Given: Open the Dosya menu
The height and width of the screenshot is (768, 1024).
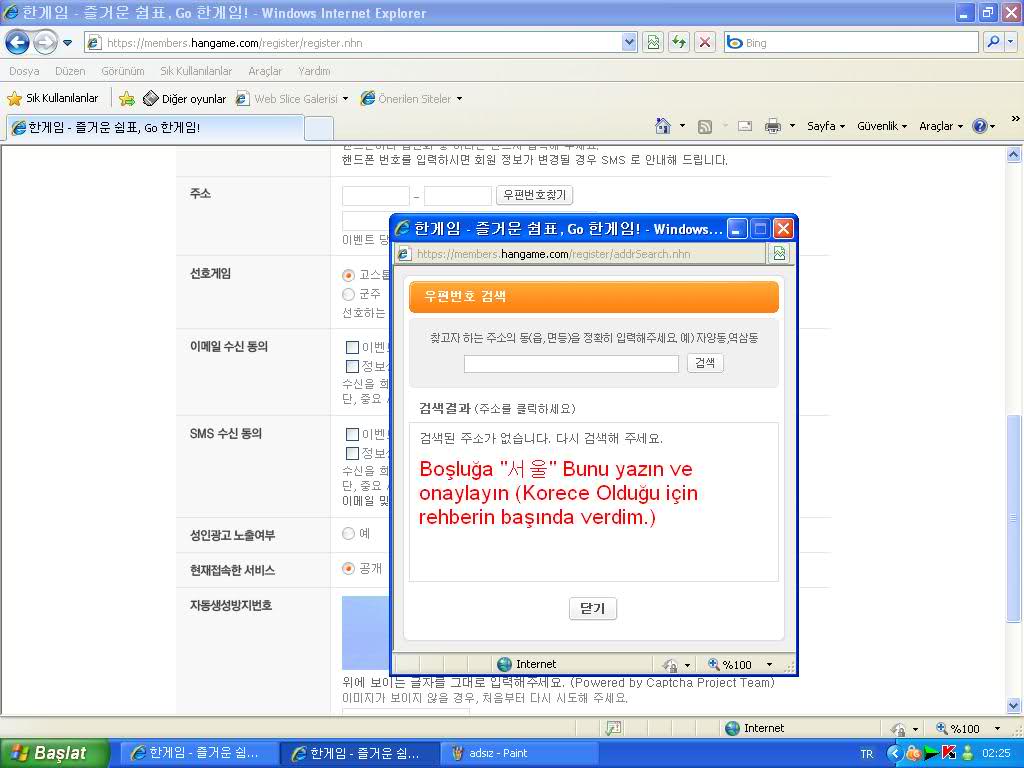Looking at the screenshot, I should click(x=24, y=71).
